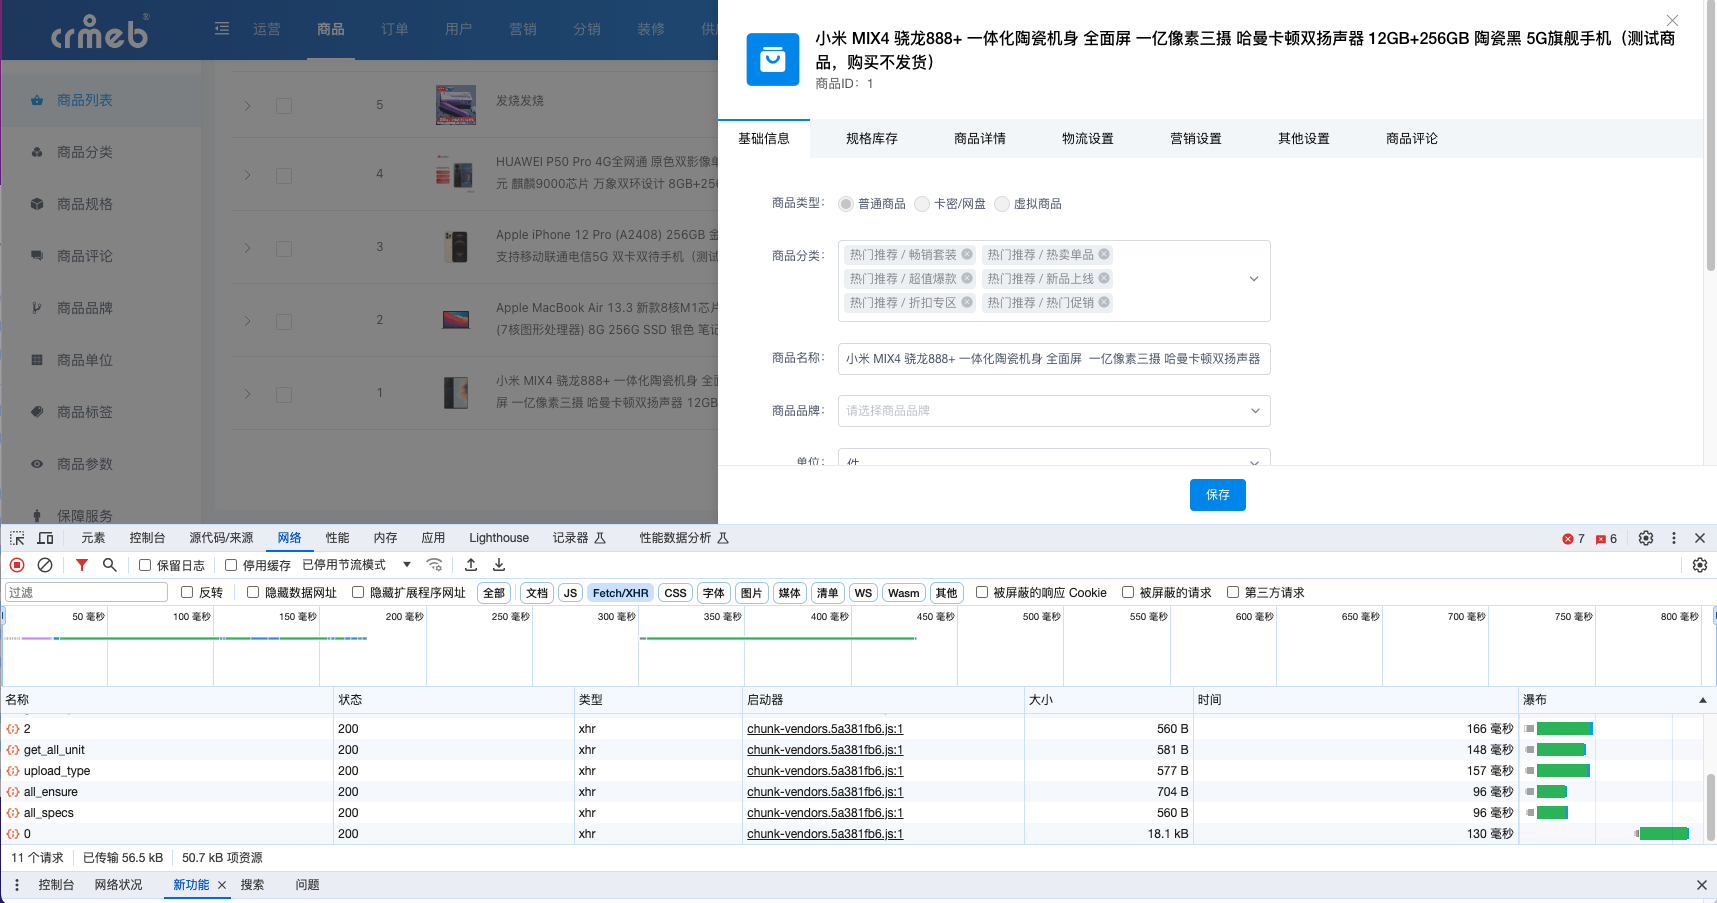Open the DevTools three-dot customize menu
1717x903 pixels.
pos(1674,538)
